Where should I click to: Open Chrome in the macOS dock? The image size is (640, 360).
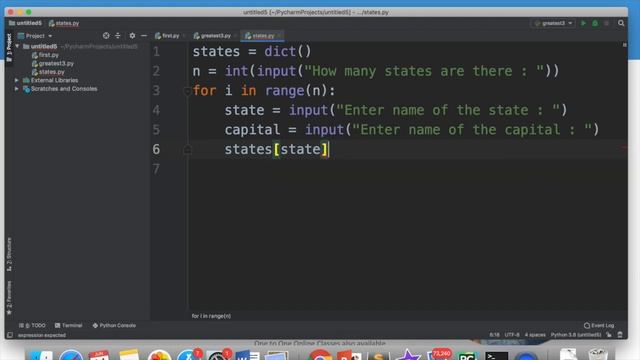[320, 355]
